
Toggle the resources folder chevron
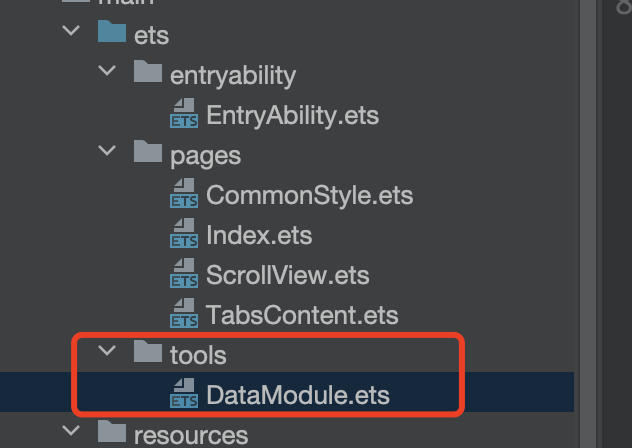coord(71,434)
